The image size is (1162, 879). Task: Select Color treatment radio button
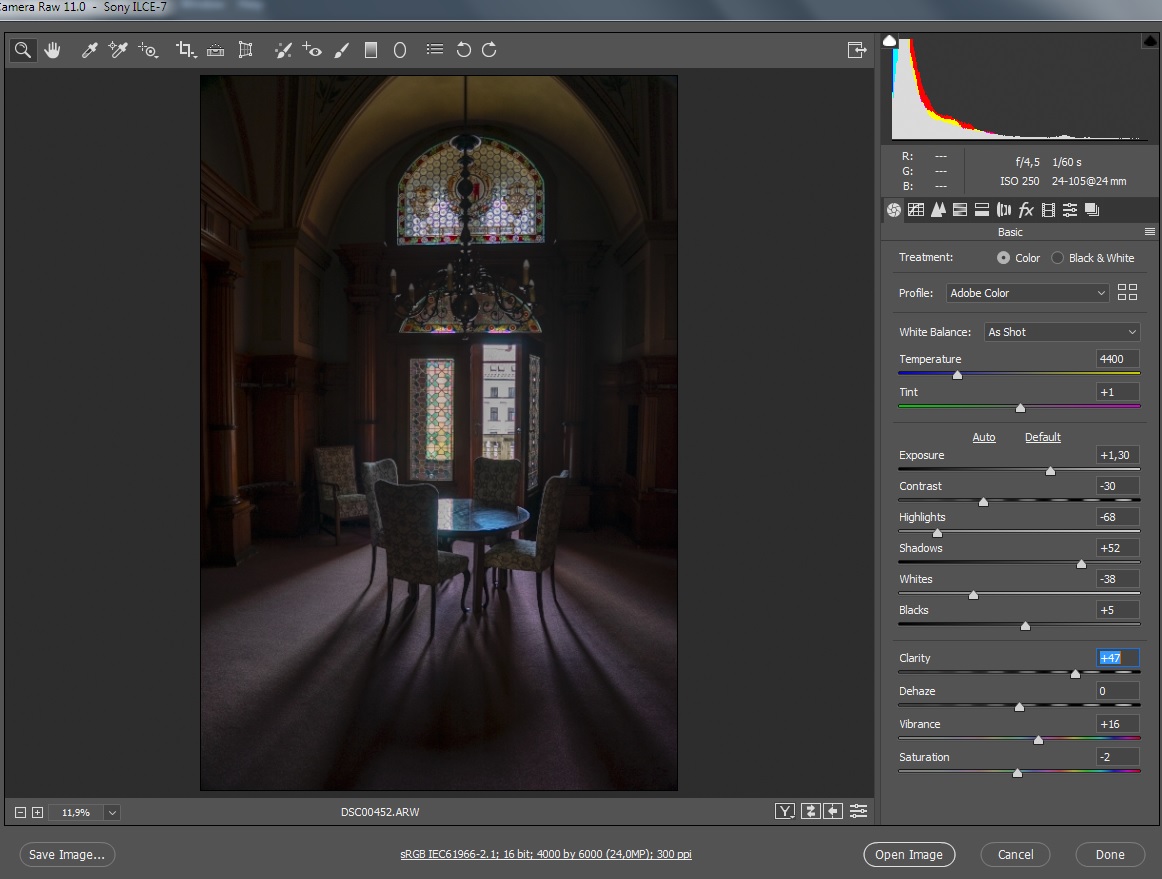[x=1003, y=258]
